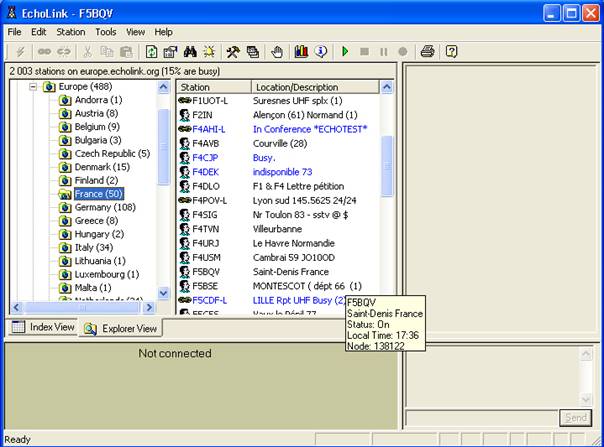This screenshot has width=604, height=447.
Task: Click the grayed Connect lightning icon
Action: 20,52
